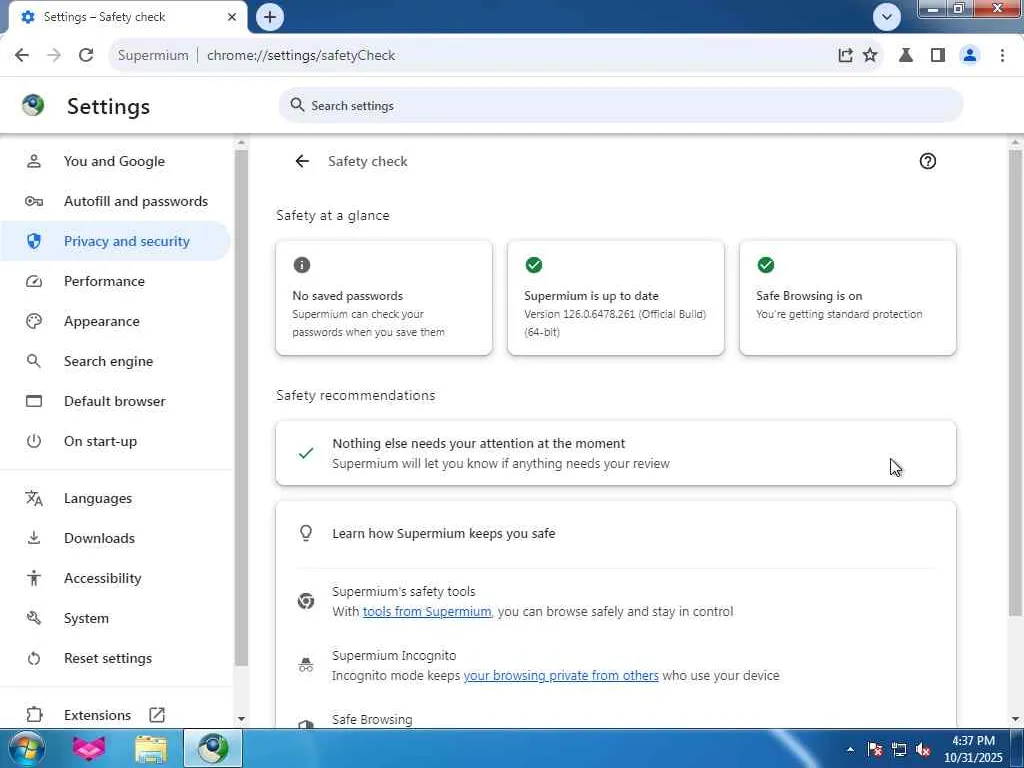
Task: Click the Incognito spy icon
Action: click(306, 665)
